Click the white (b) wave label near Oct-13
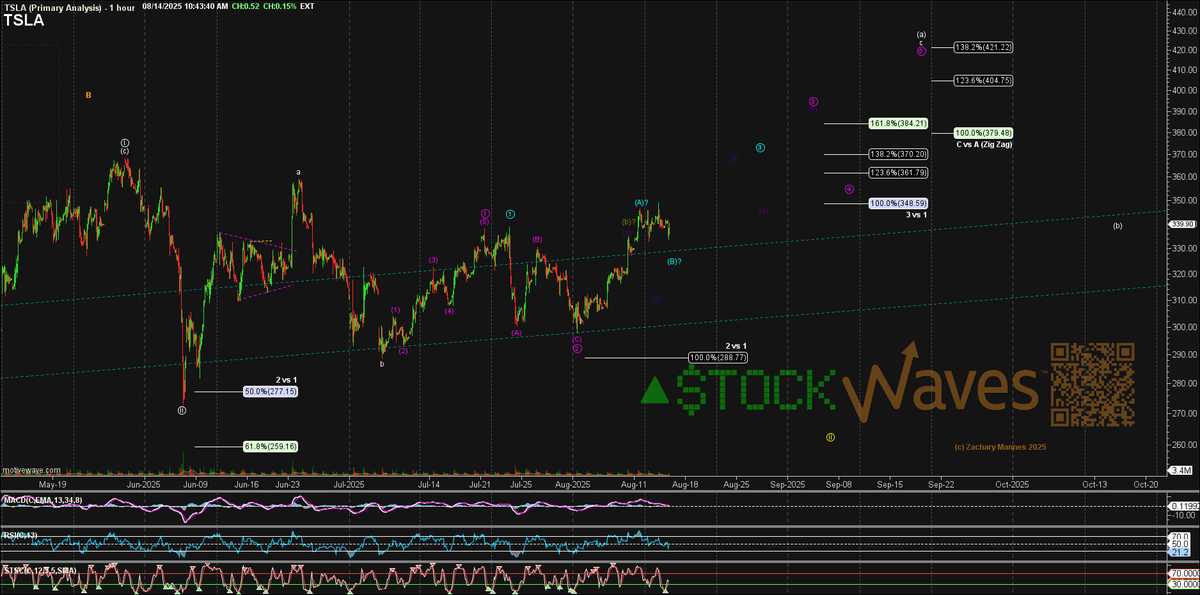Screen dimensions: 1200x595 [1117, 225]
